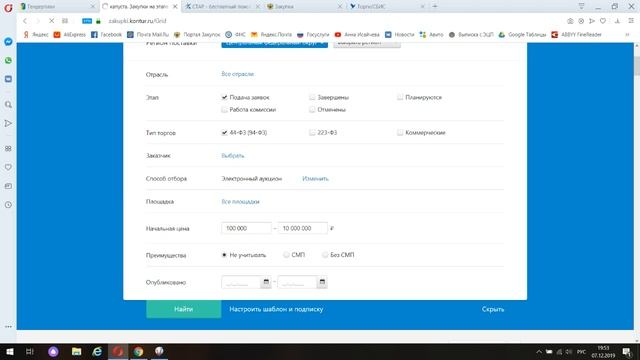Open Easy Setup panel icon

coord(631,21)
